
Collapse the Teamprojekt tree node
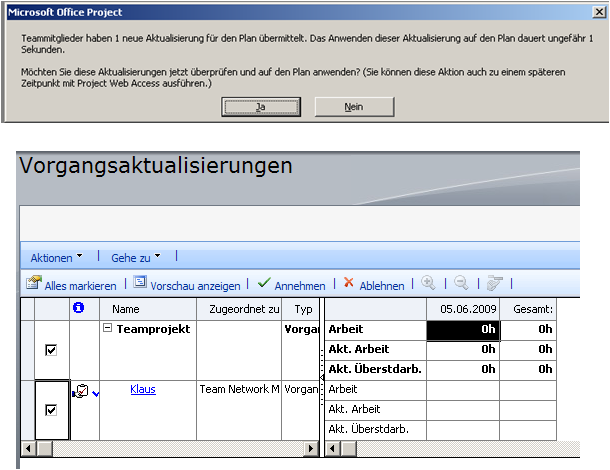[x=107, y=328]
